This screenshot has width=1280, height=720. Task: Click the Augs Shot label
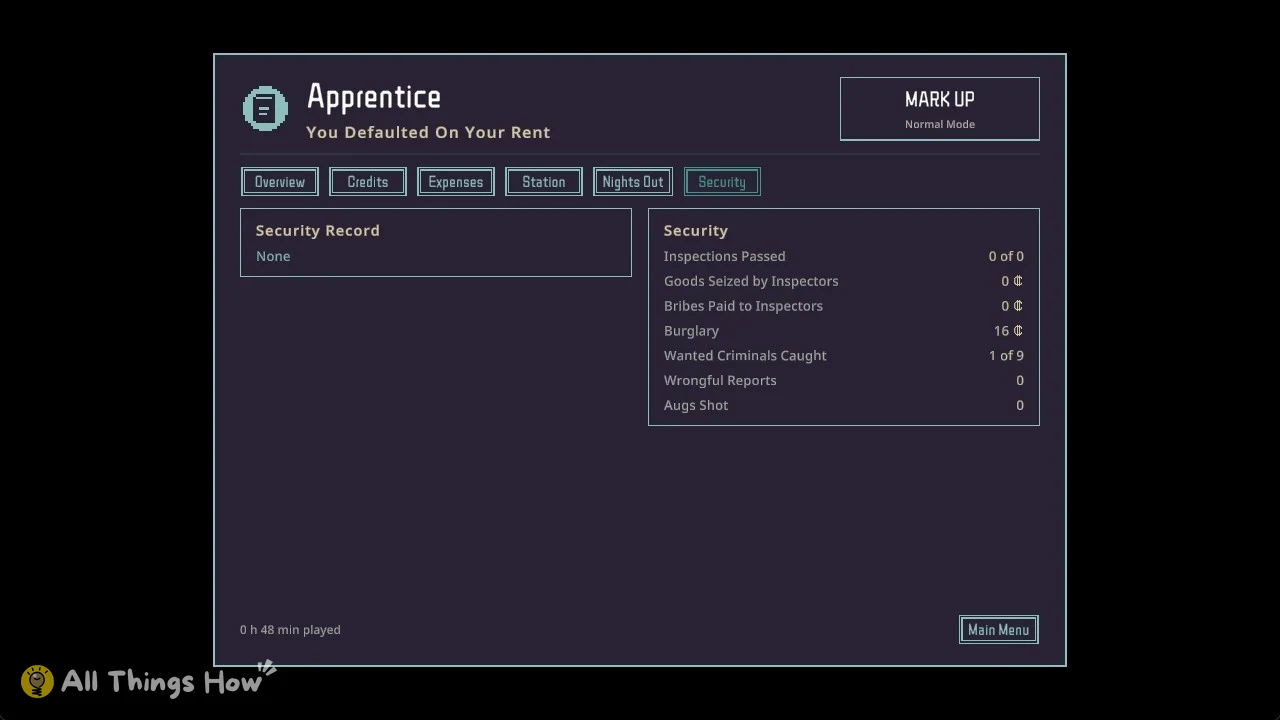tap(696, 405)
